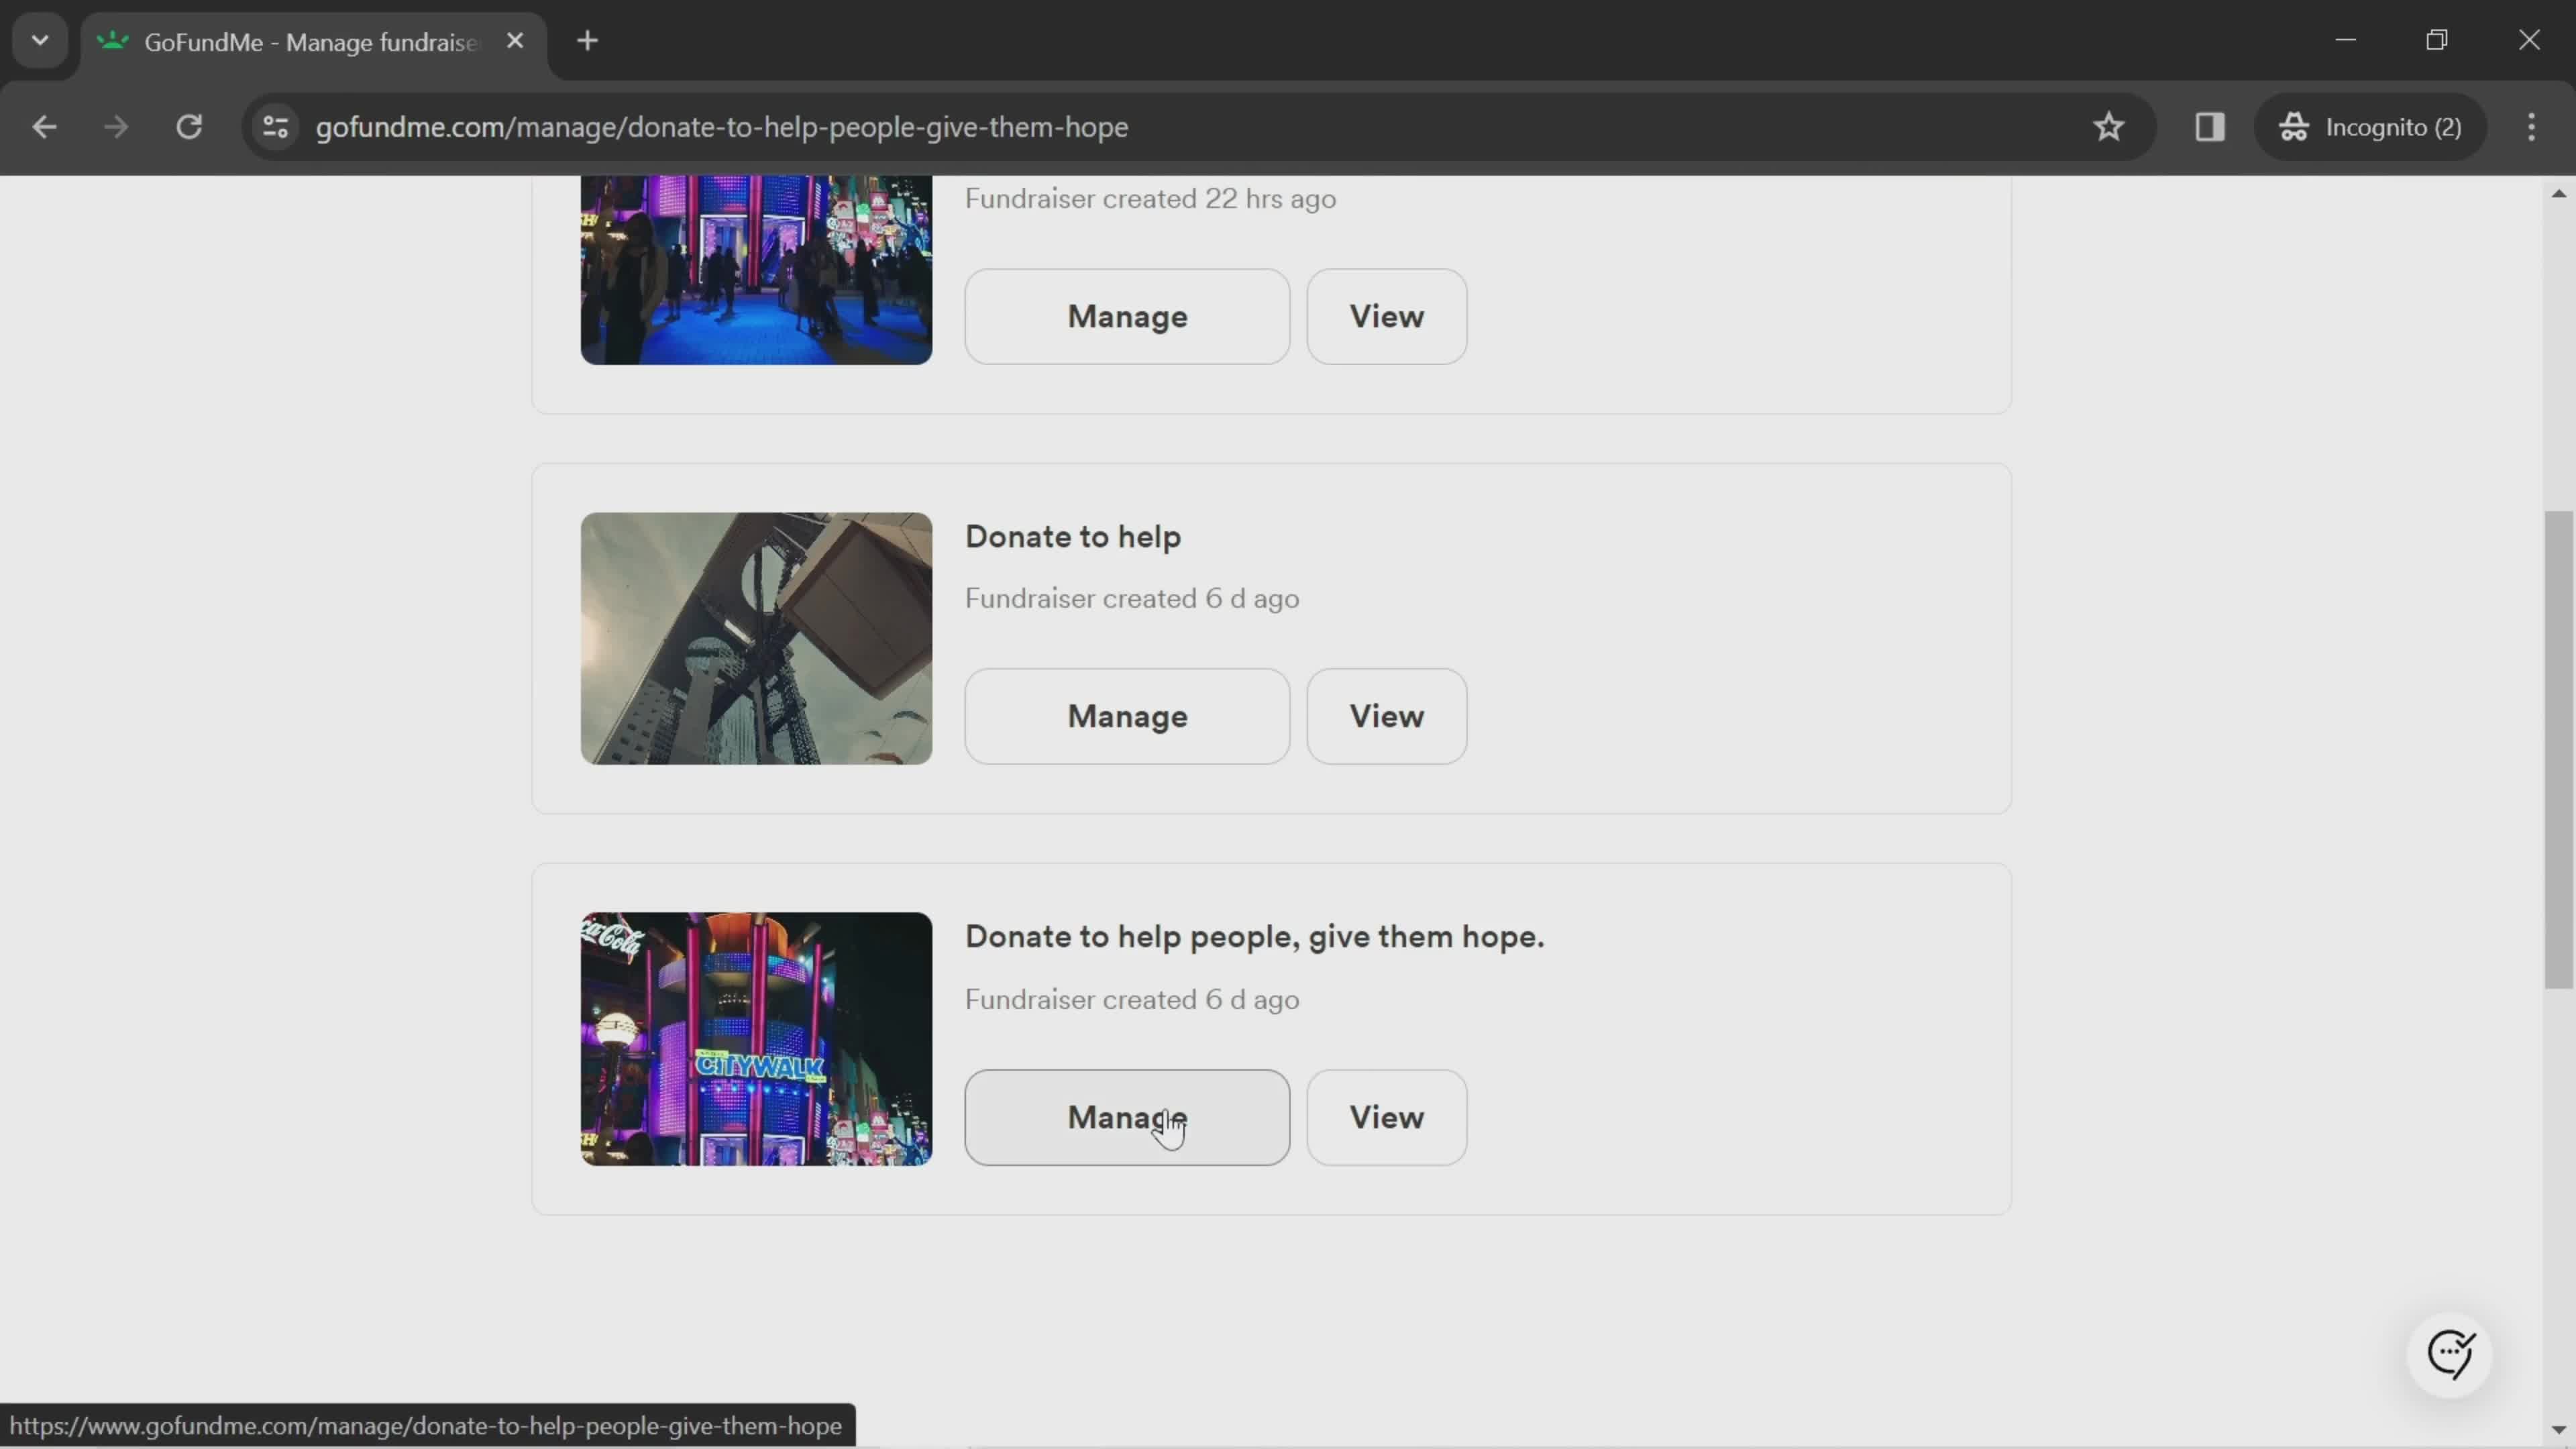Click Manage for 'Donate to help' fundraiser
Viewport: 2576px width, 1449px height.
1127,716
